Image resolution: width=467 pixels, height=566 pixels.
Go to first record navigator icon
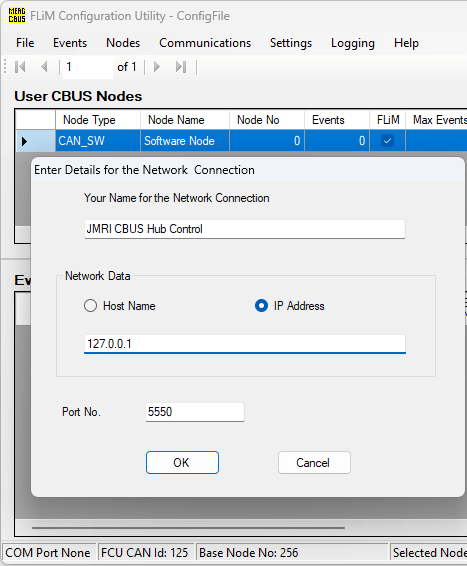[x=20, y=67]
